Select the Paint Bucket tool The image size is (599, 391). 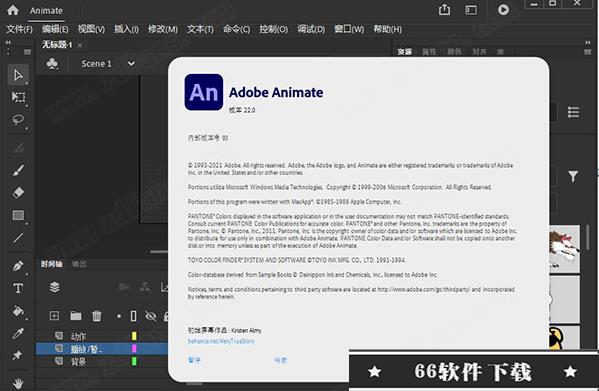click(x=18, y=311)
